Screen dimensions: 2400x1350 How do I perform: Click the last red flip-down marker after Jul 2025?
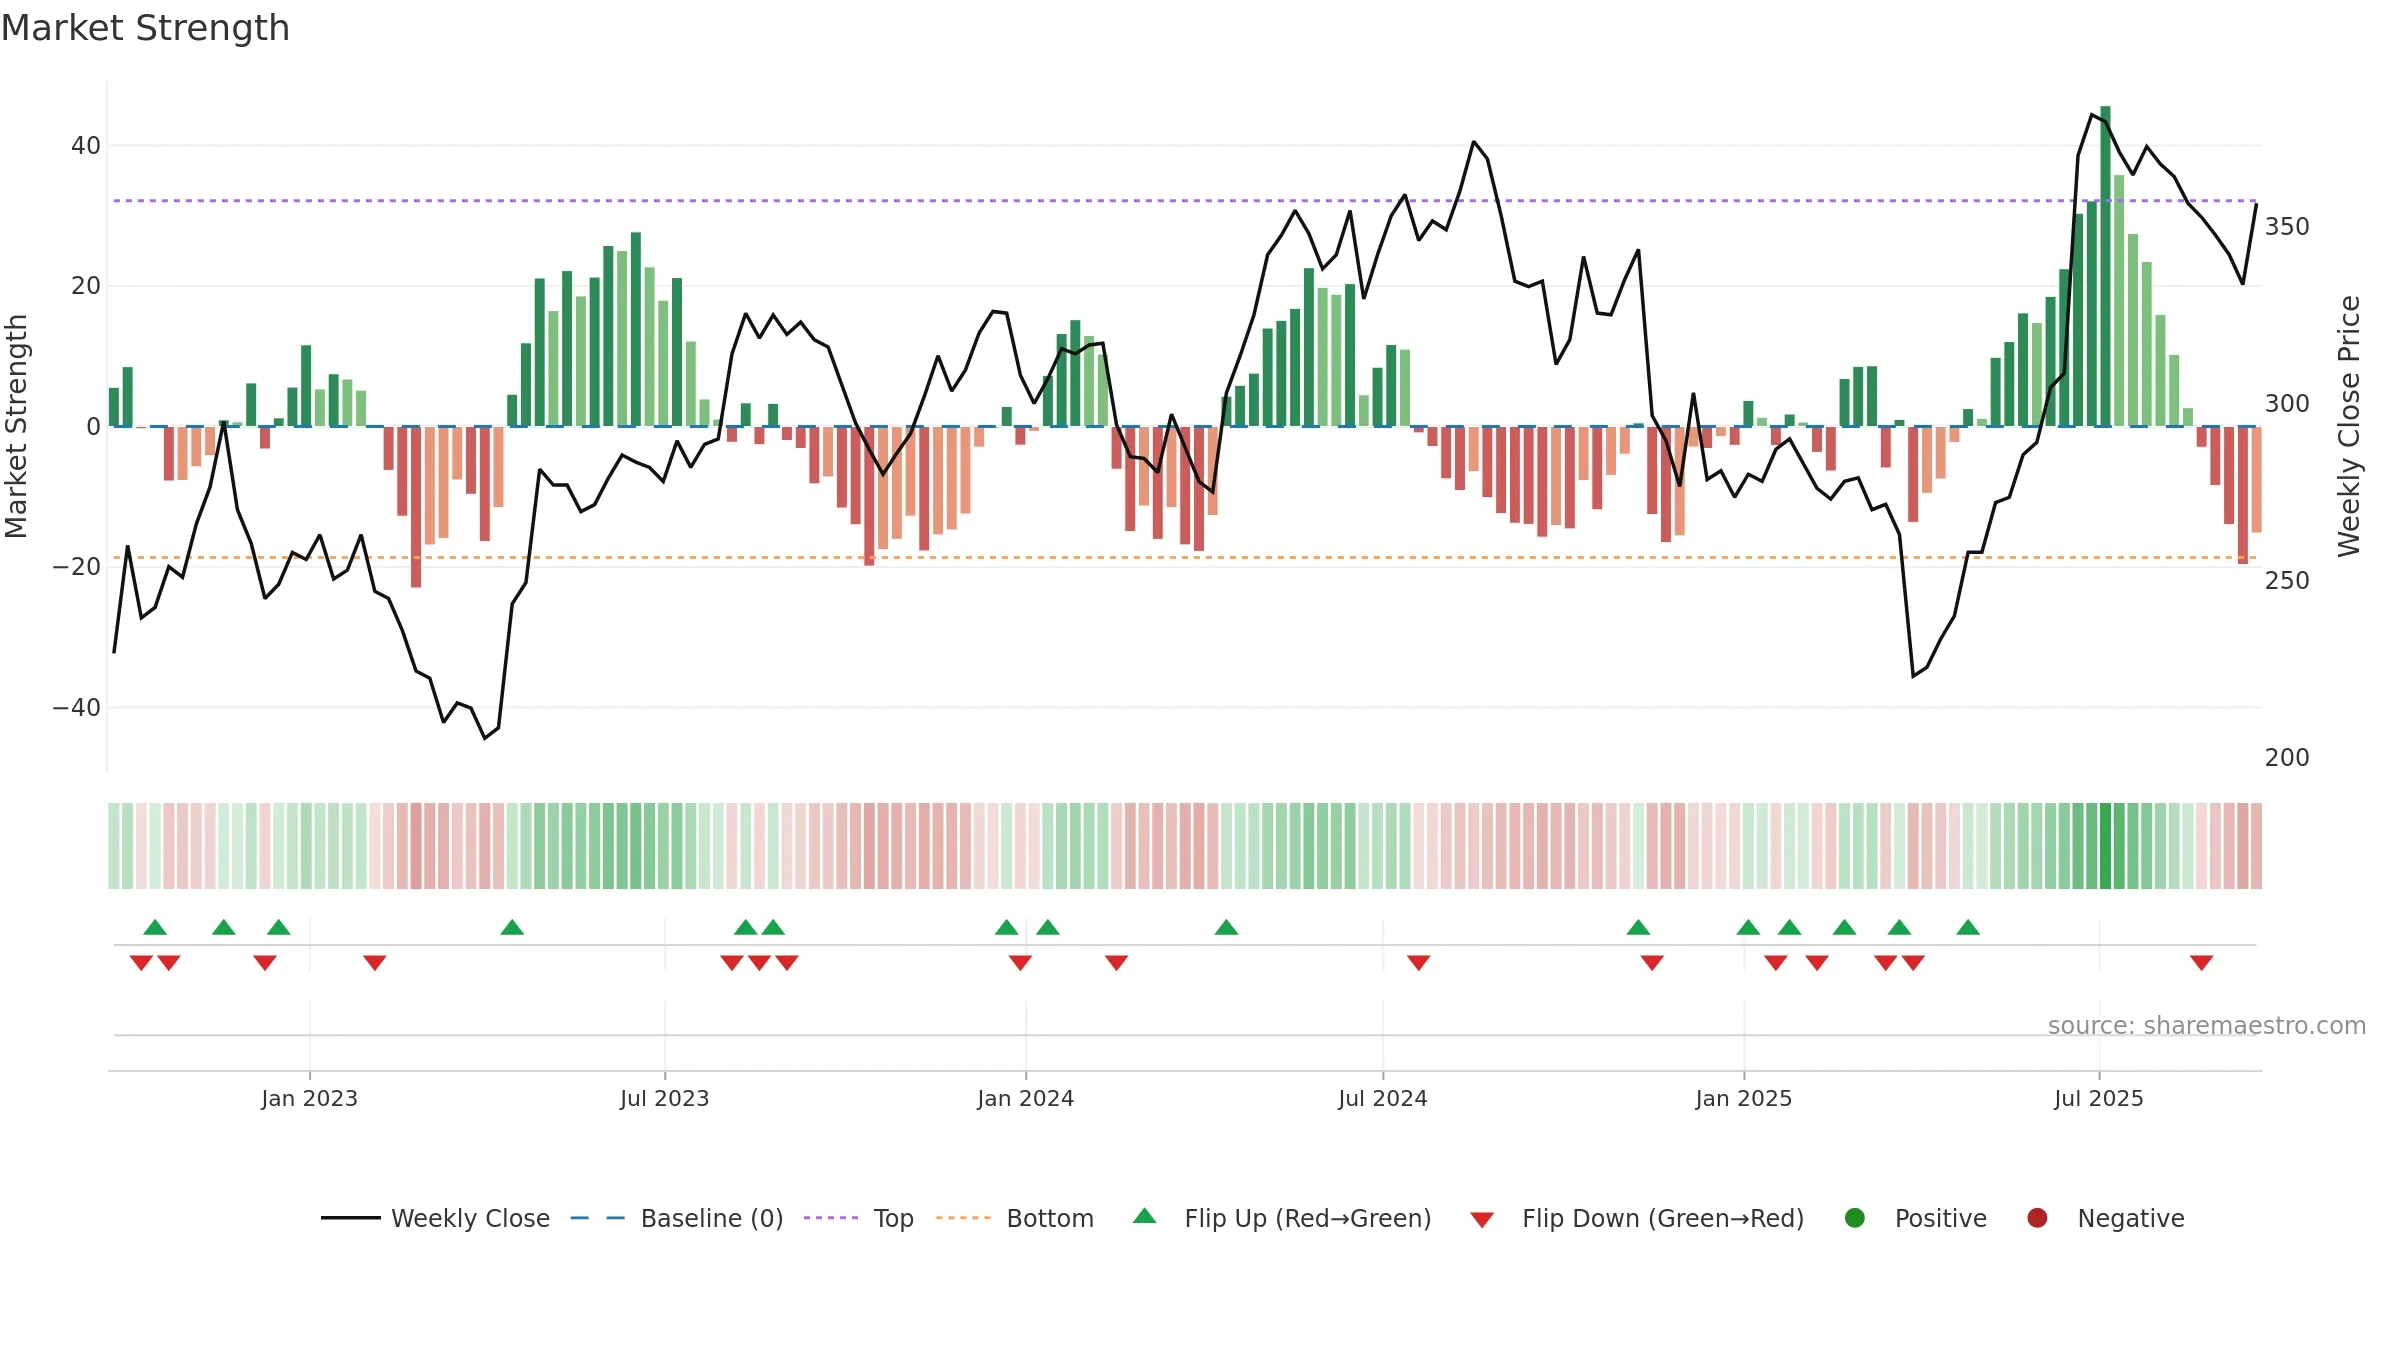[2201, 963]
